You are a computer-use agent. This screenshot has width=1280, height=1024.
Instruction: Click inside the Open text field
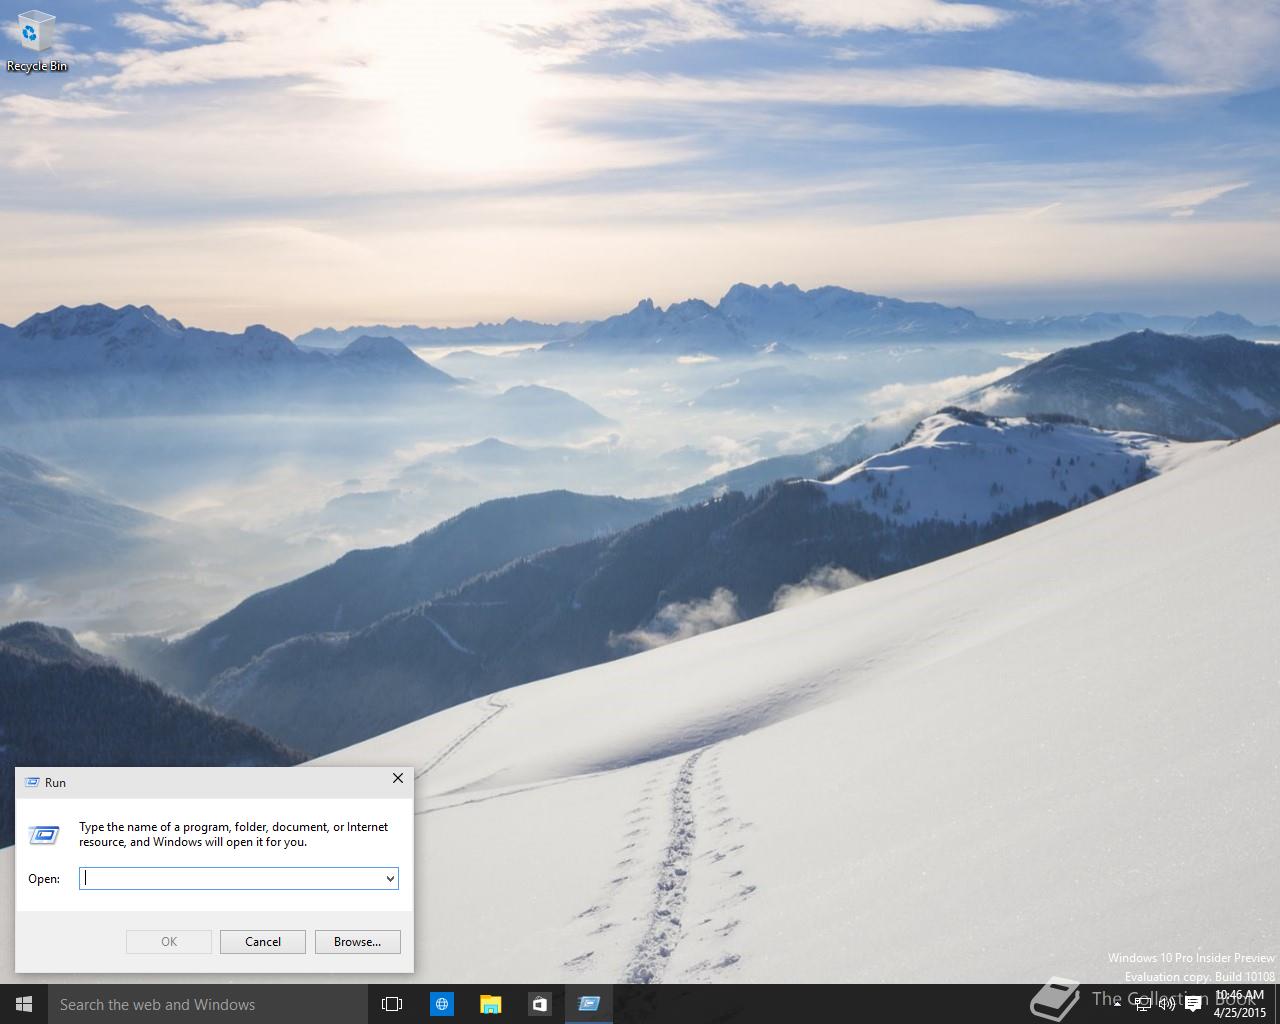(x=232, y=878)
